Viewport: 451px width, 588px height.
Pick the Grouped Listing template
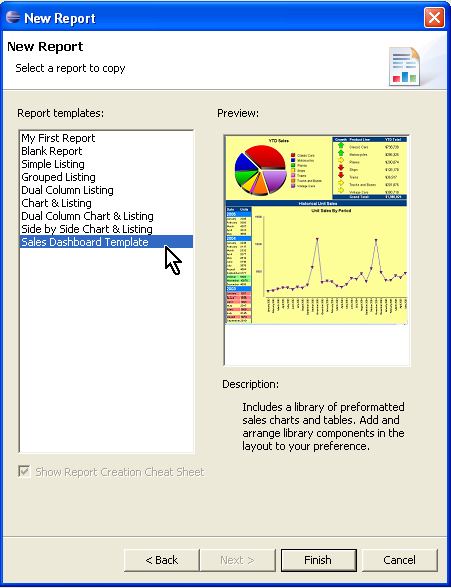pyautogui.click(x=58, y=177)
